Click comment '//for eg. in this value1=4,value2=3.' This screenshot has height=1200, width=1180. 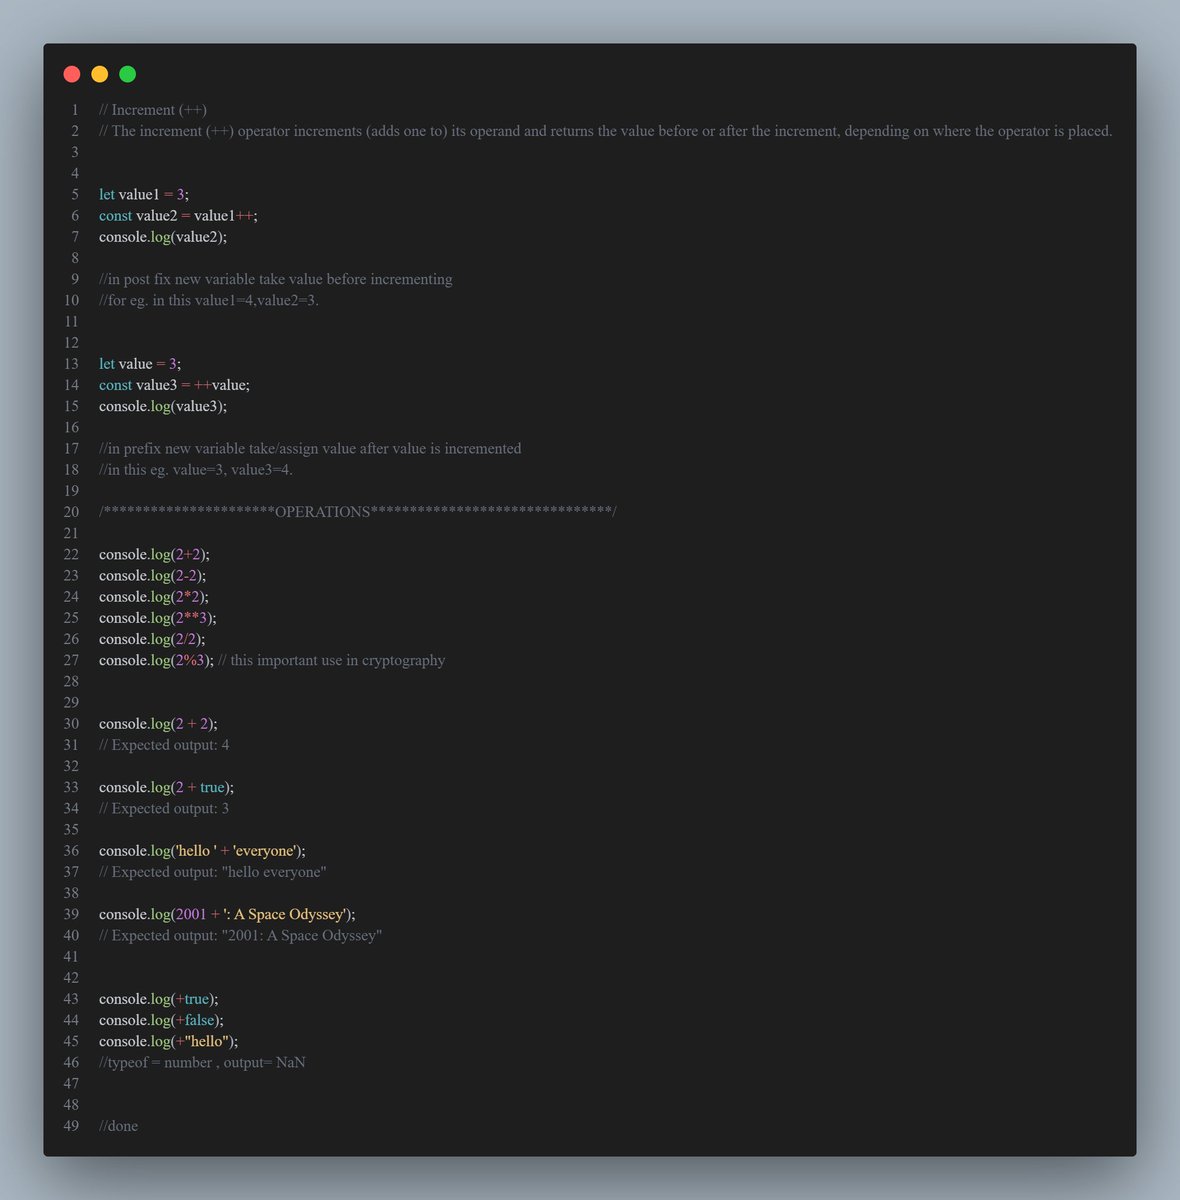(x=209, y=300)
